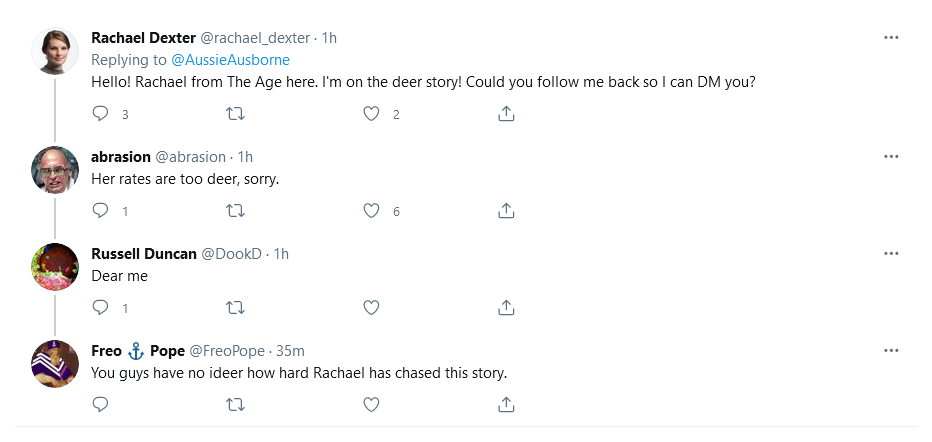Screen dimensions: 932x442
Task: Like abrasion's tweet with 6 likes
Action: [371, 211]
